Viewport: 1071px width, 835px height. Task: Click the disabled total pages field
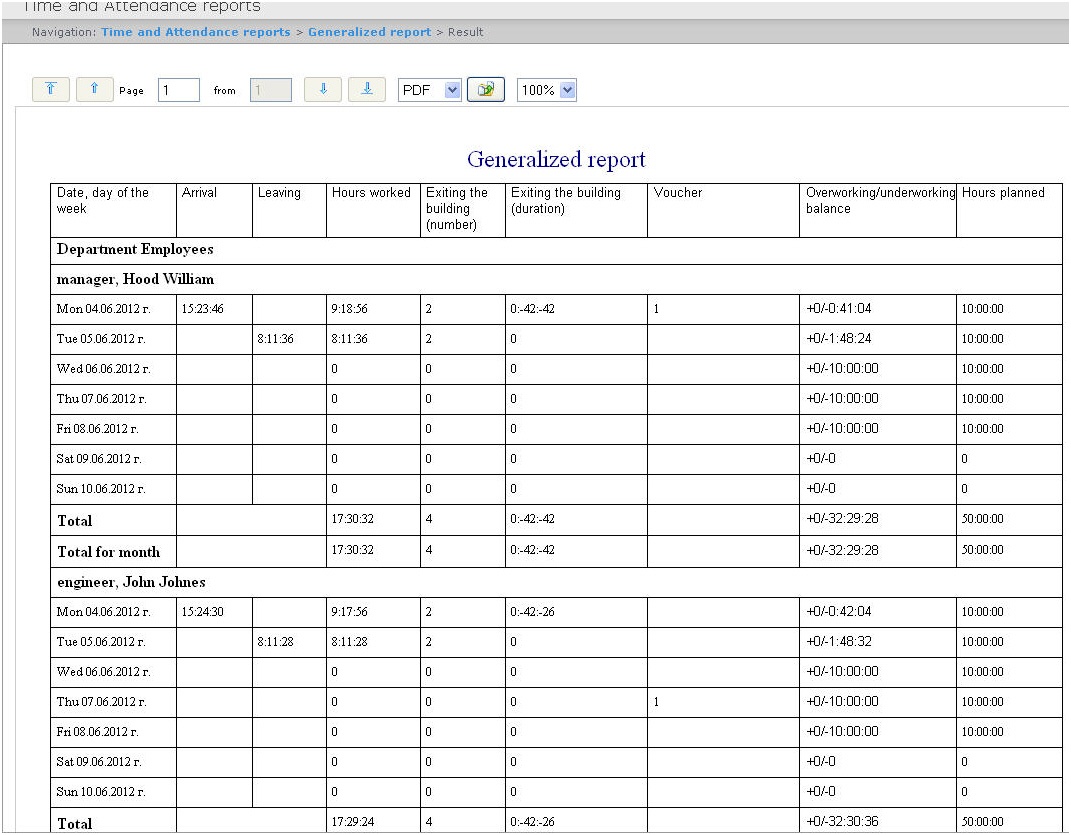coord(271,90)
